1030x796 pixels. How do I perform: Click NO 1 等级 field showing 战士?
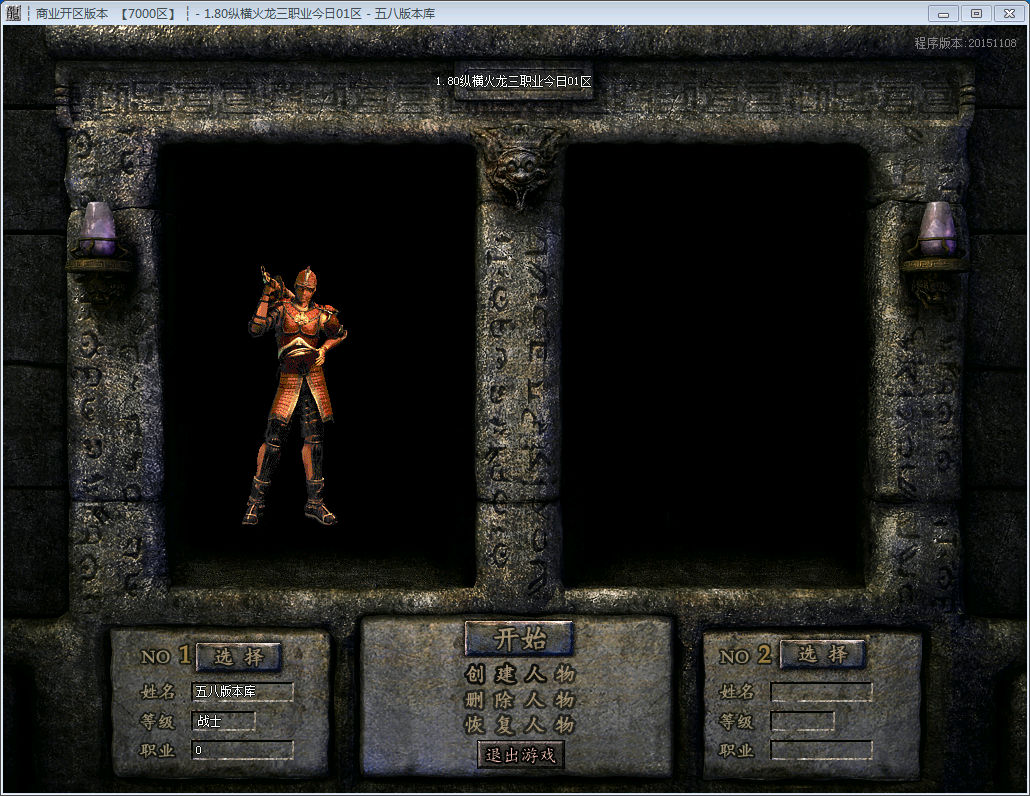[x=223, y=721]
